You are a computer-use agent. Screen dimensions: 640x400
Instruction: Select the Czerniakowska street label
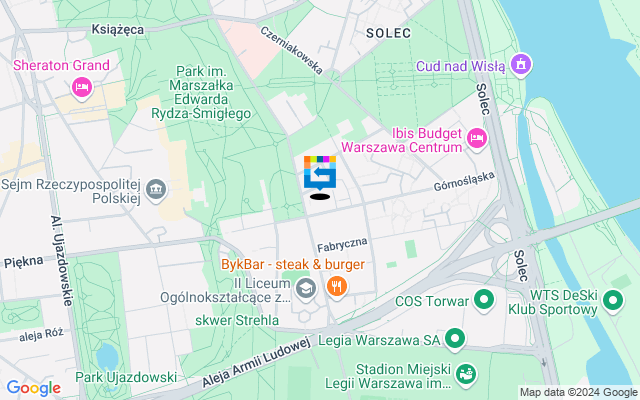click(x=292, y=50)
